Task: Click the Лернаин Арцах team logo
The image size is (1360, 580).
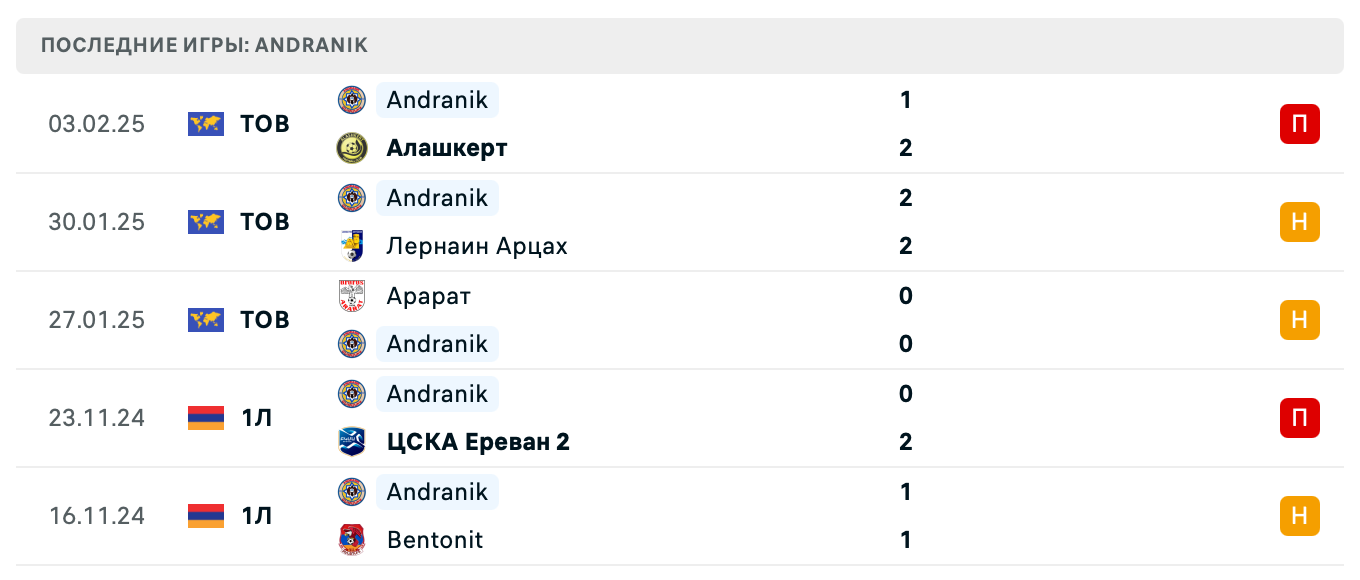Action: (x=352, y=246)
